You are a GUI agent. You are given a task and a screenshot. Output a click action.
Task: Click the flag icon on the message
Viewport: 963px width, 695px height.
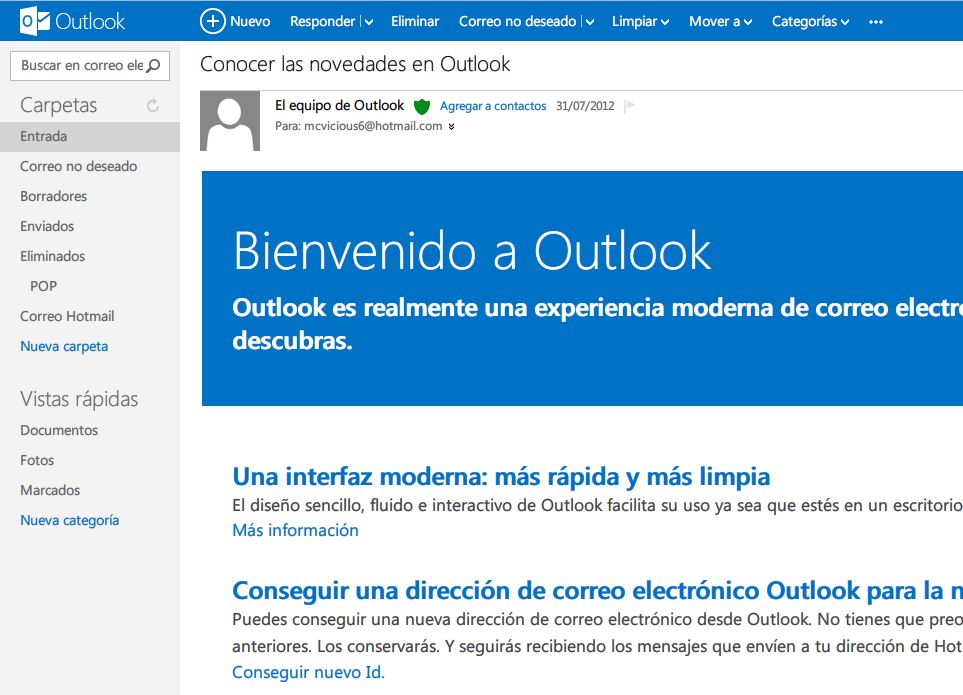pyautogui.click(x=631, y=104)
